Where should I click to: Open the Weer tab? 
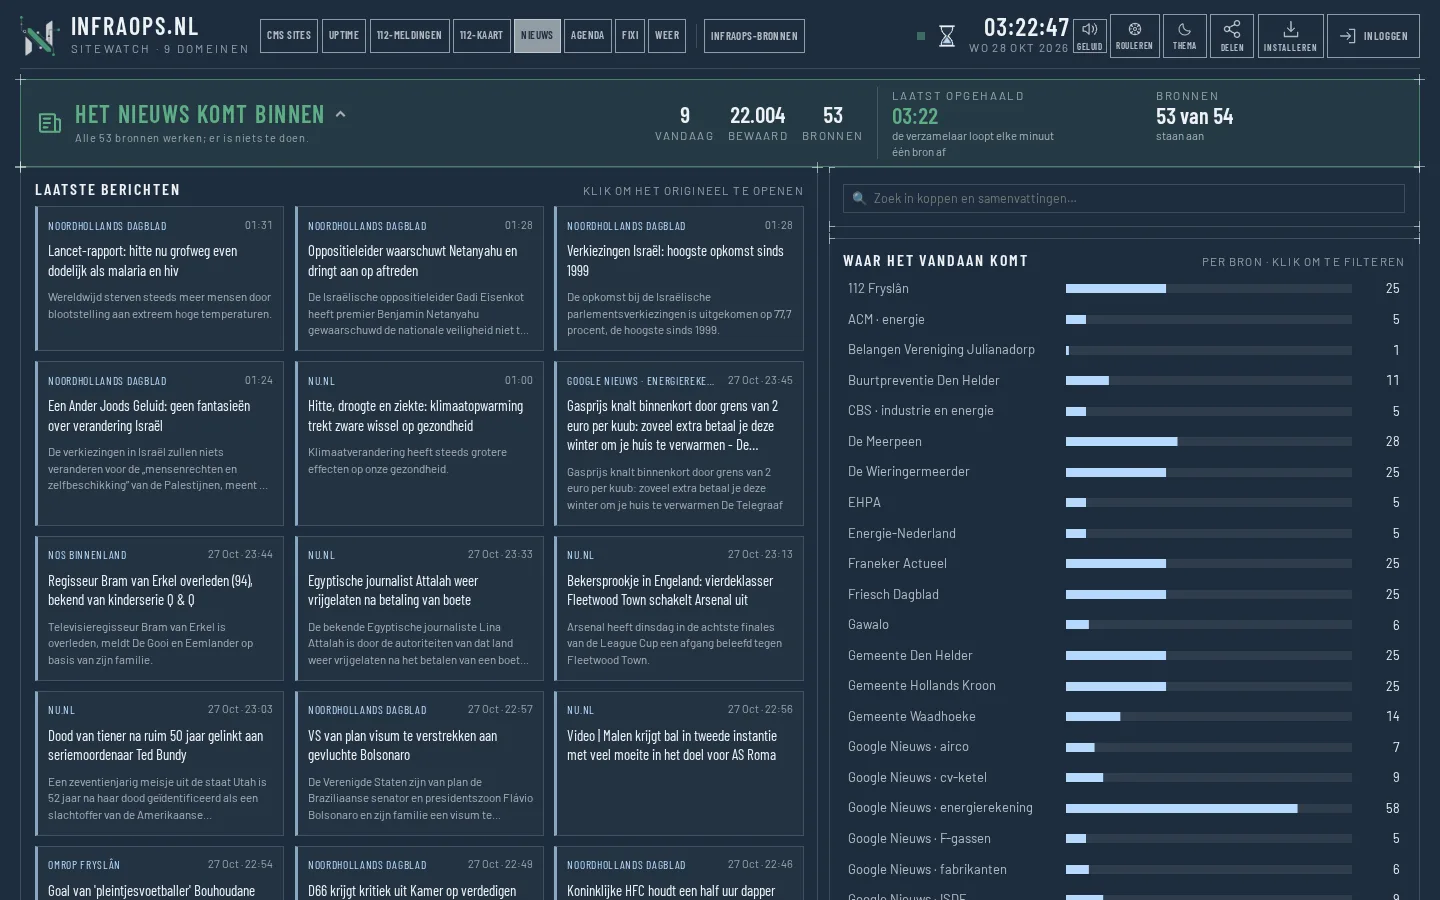tap(667, 36)
